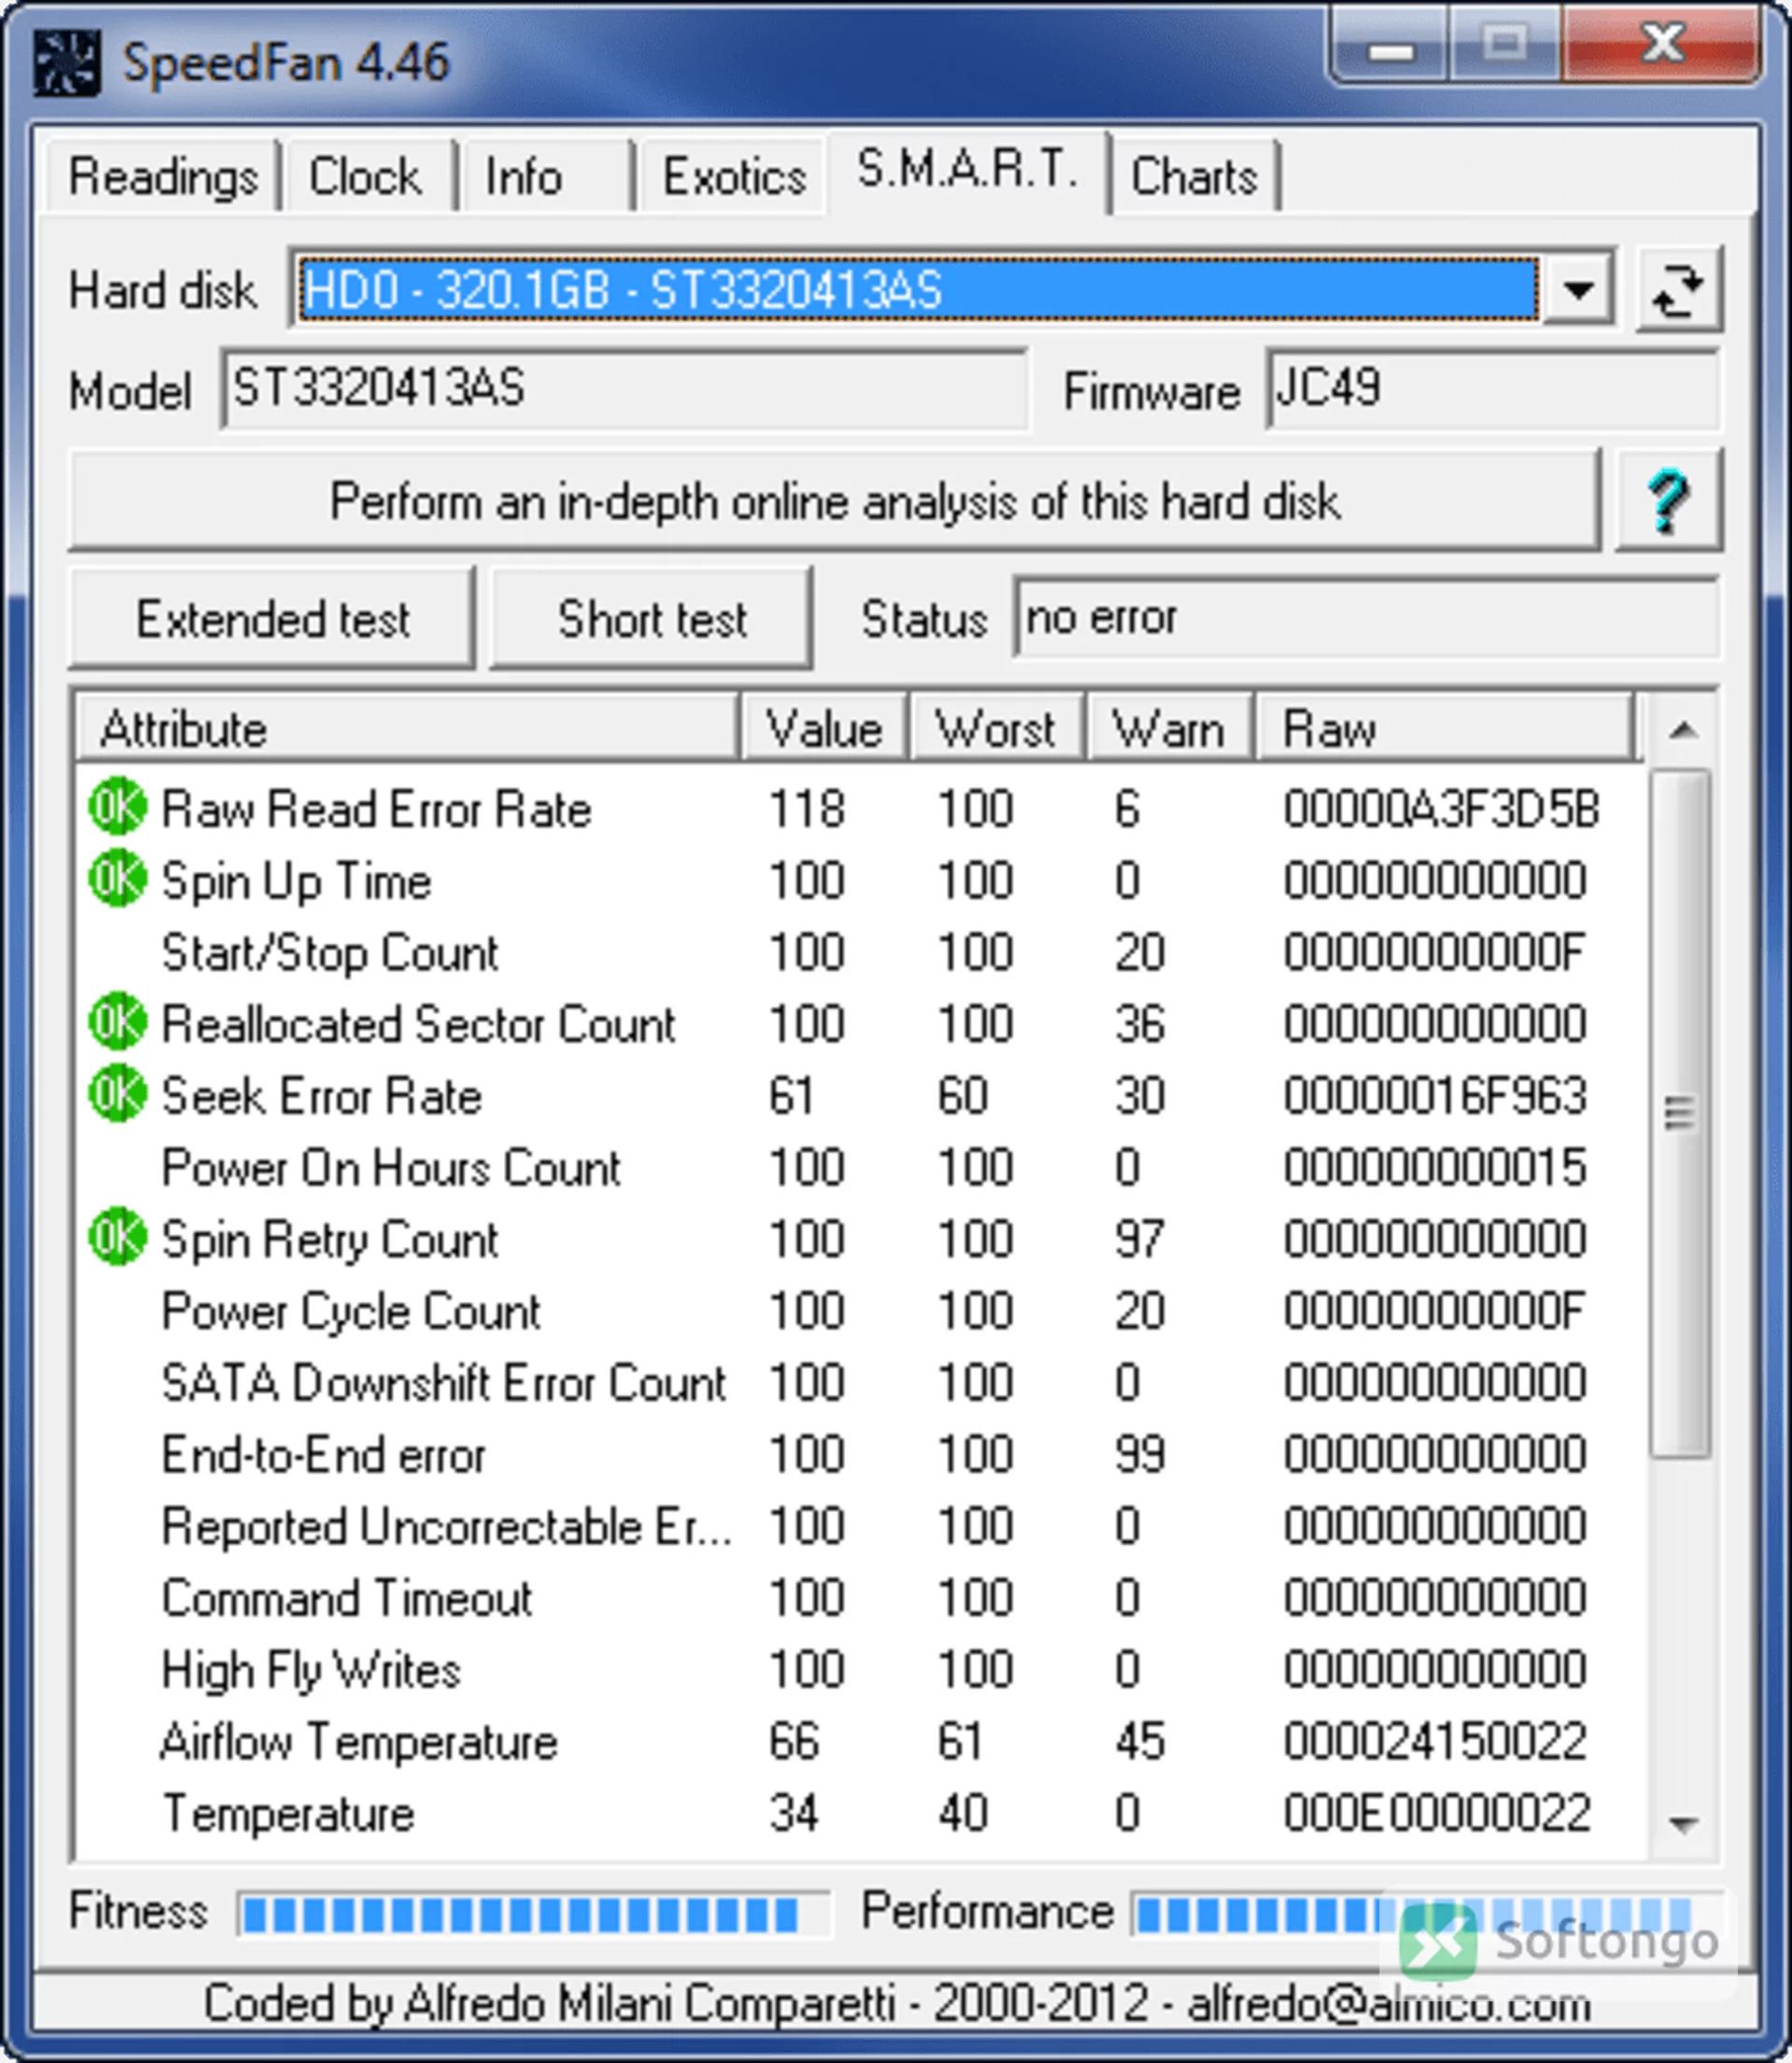
Task: Select the Raw Read Error Rate row
Action: click(860, 808)
